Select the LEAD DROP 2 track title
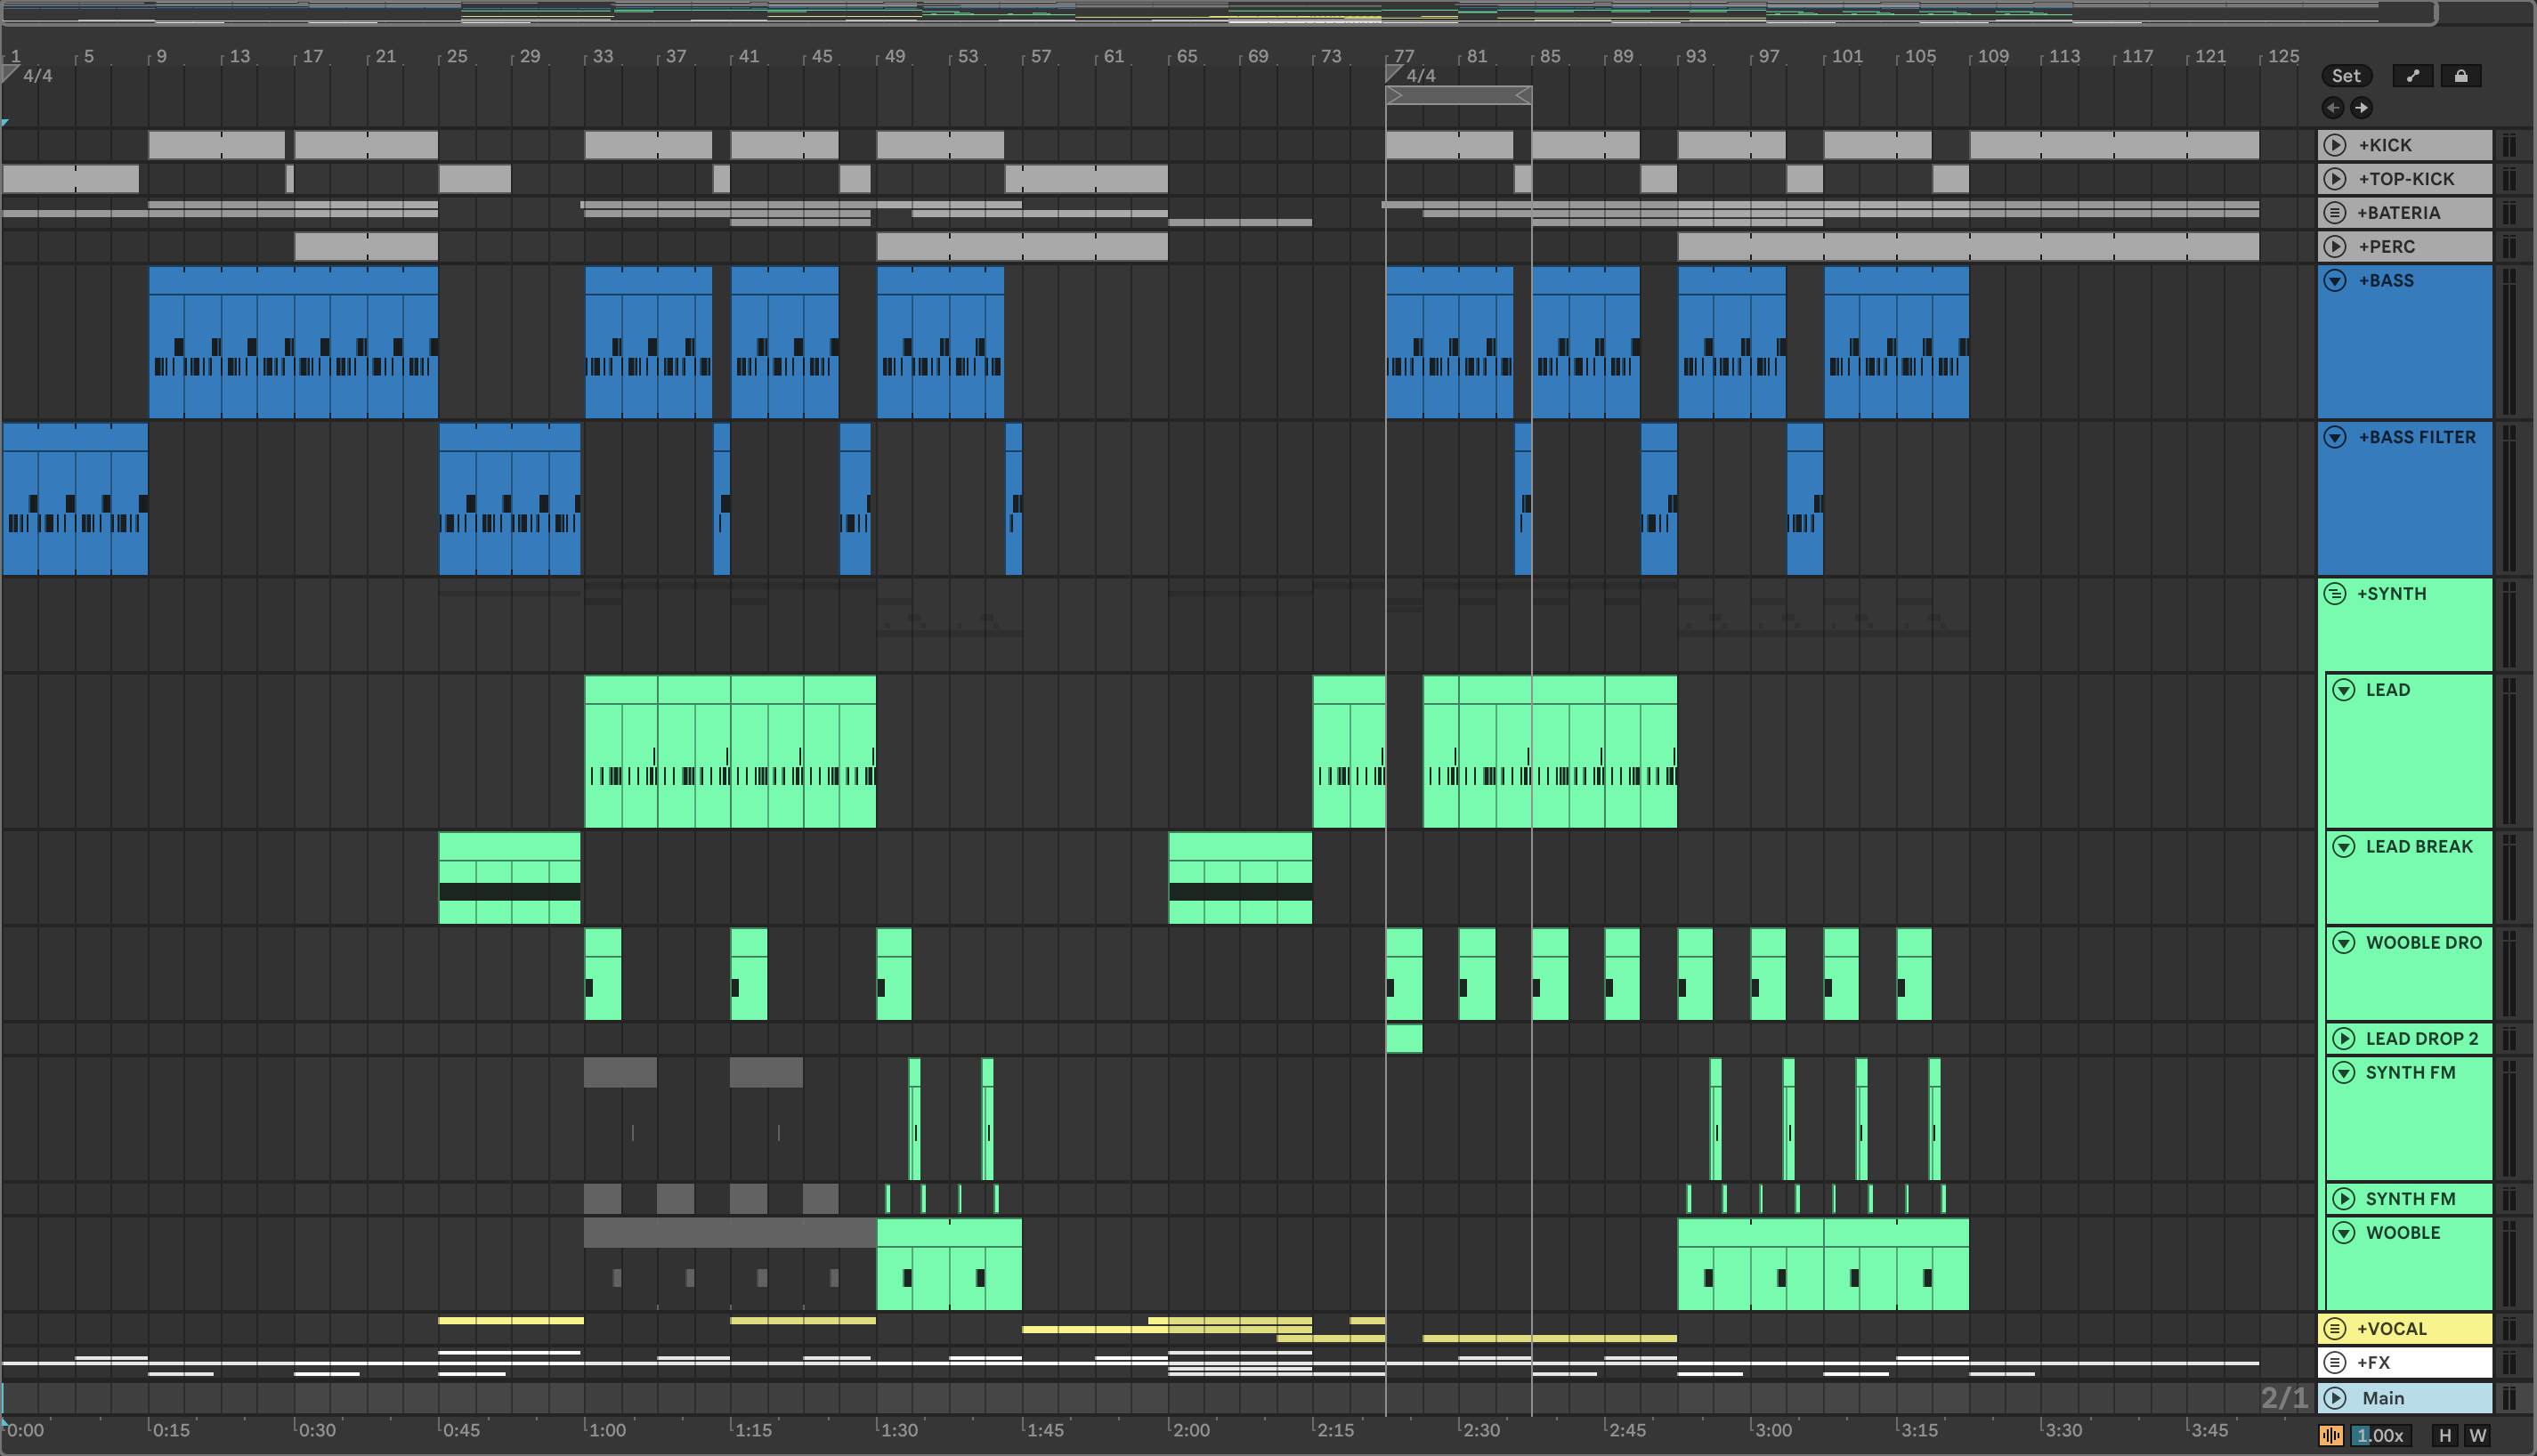 [x=2422, y=1039]
